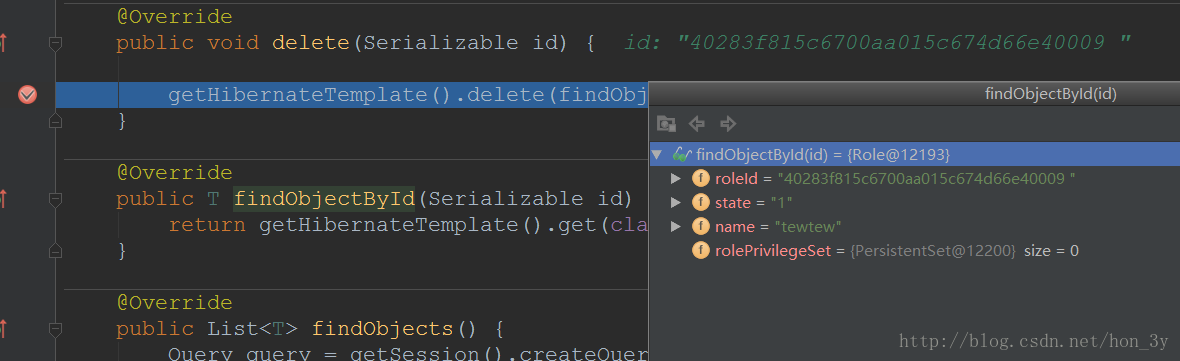
Task: Click the first toolbar icon left of the back arrow
Action: (666, 123)
